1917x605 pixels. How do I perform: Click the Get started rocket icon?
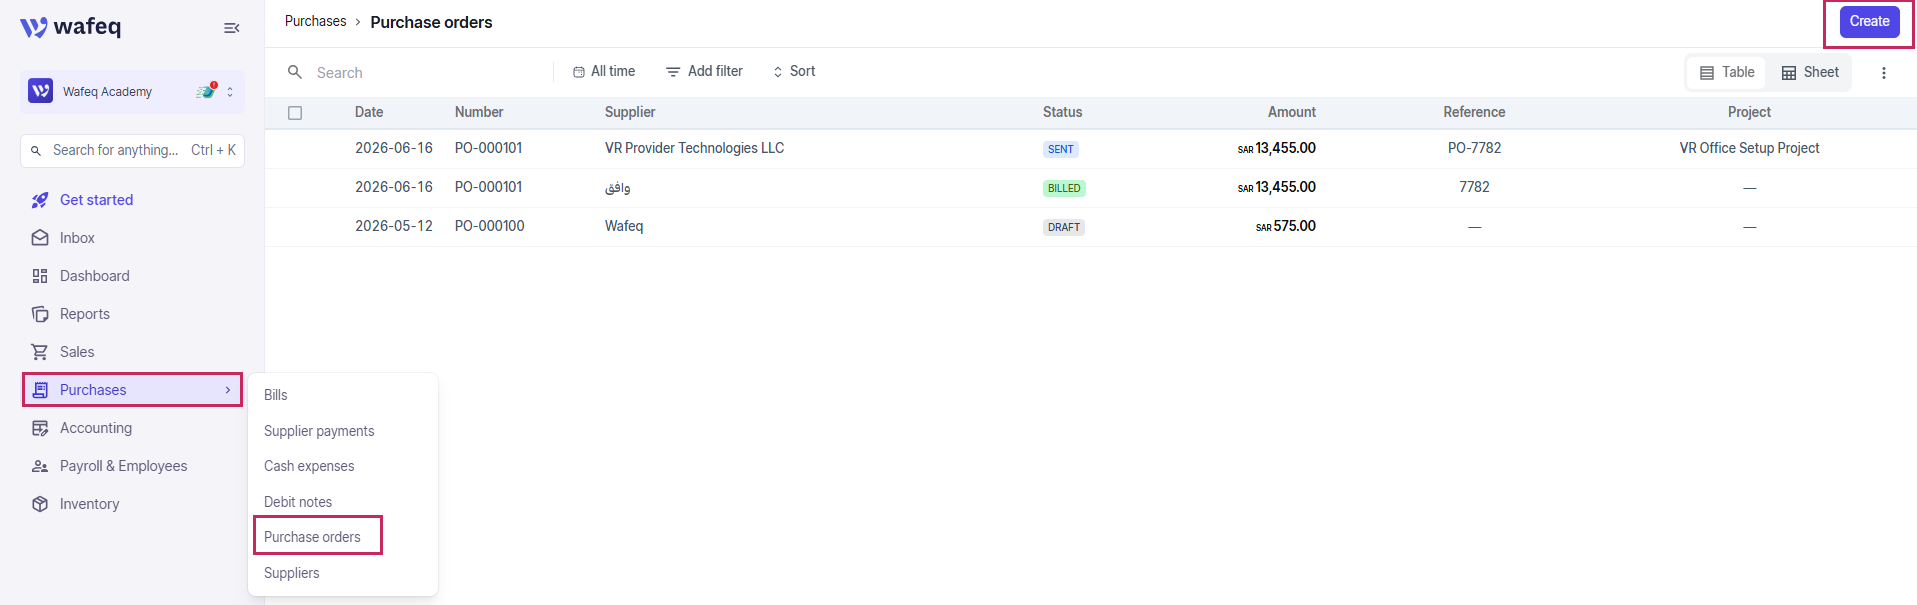pyautogui.click(x=40, y=200)
